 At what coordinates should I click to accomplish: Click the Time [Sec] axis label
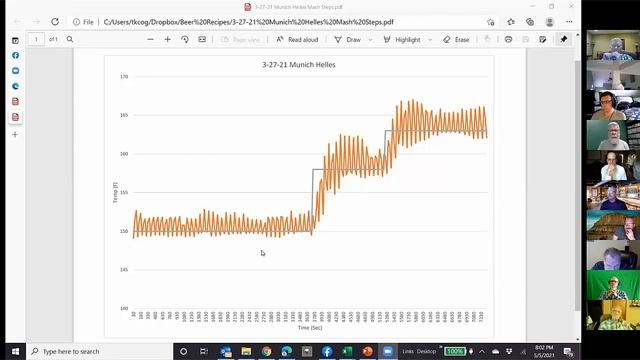(x=310, y=328)
